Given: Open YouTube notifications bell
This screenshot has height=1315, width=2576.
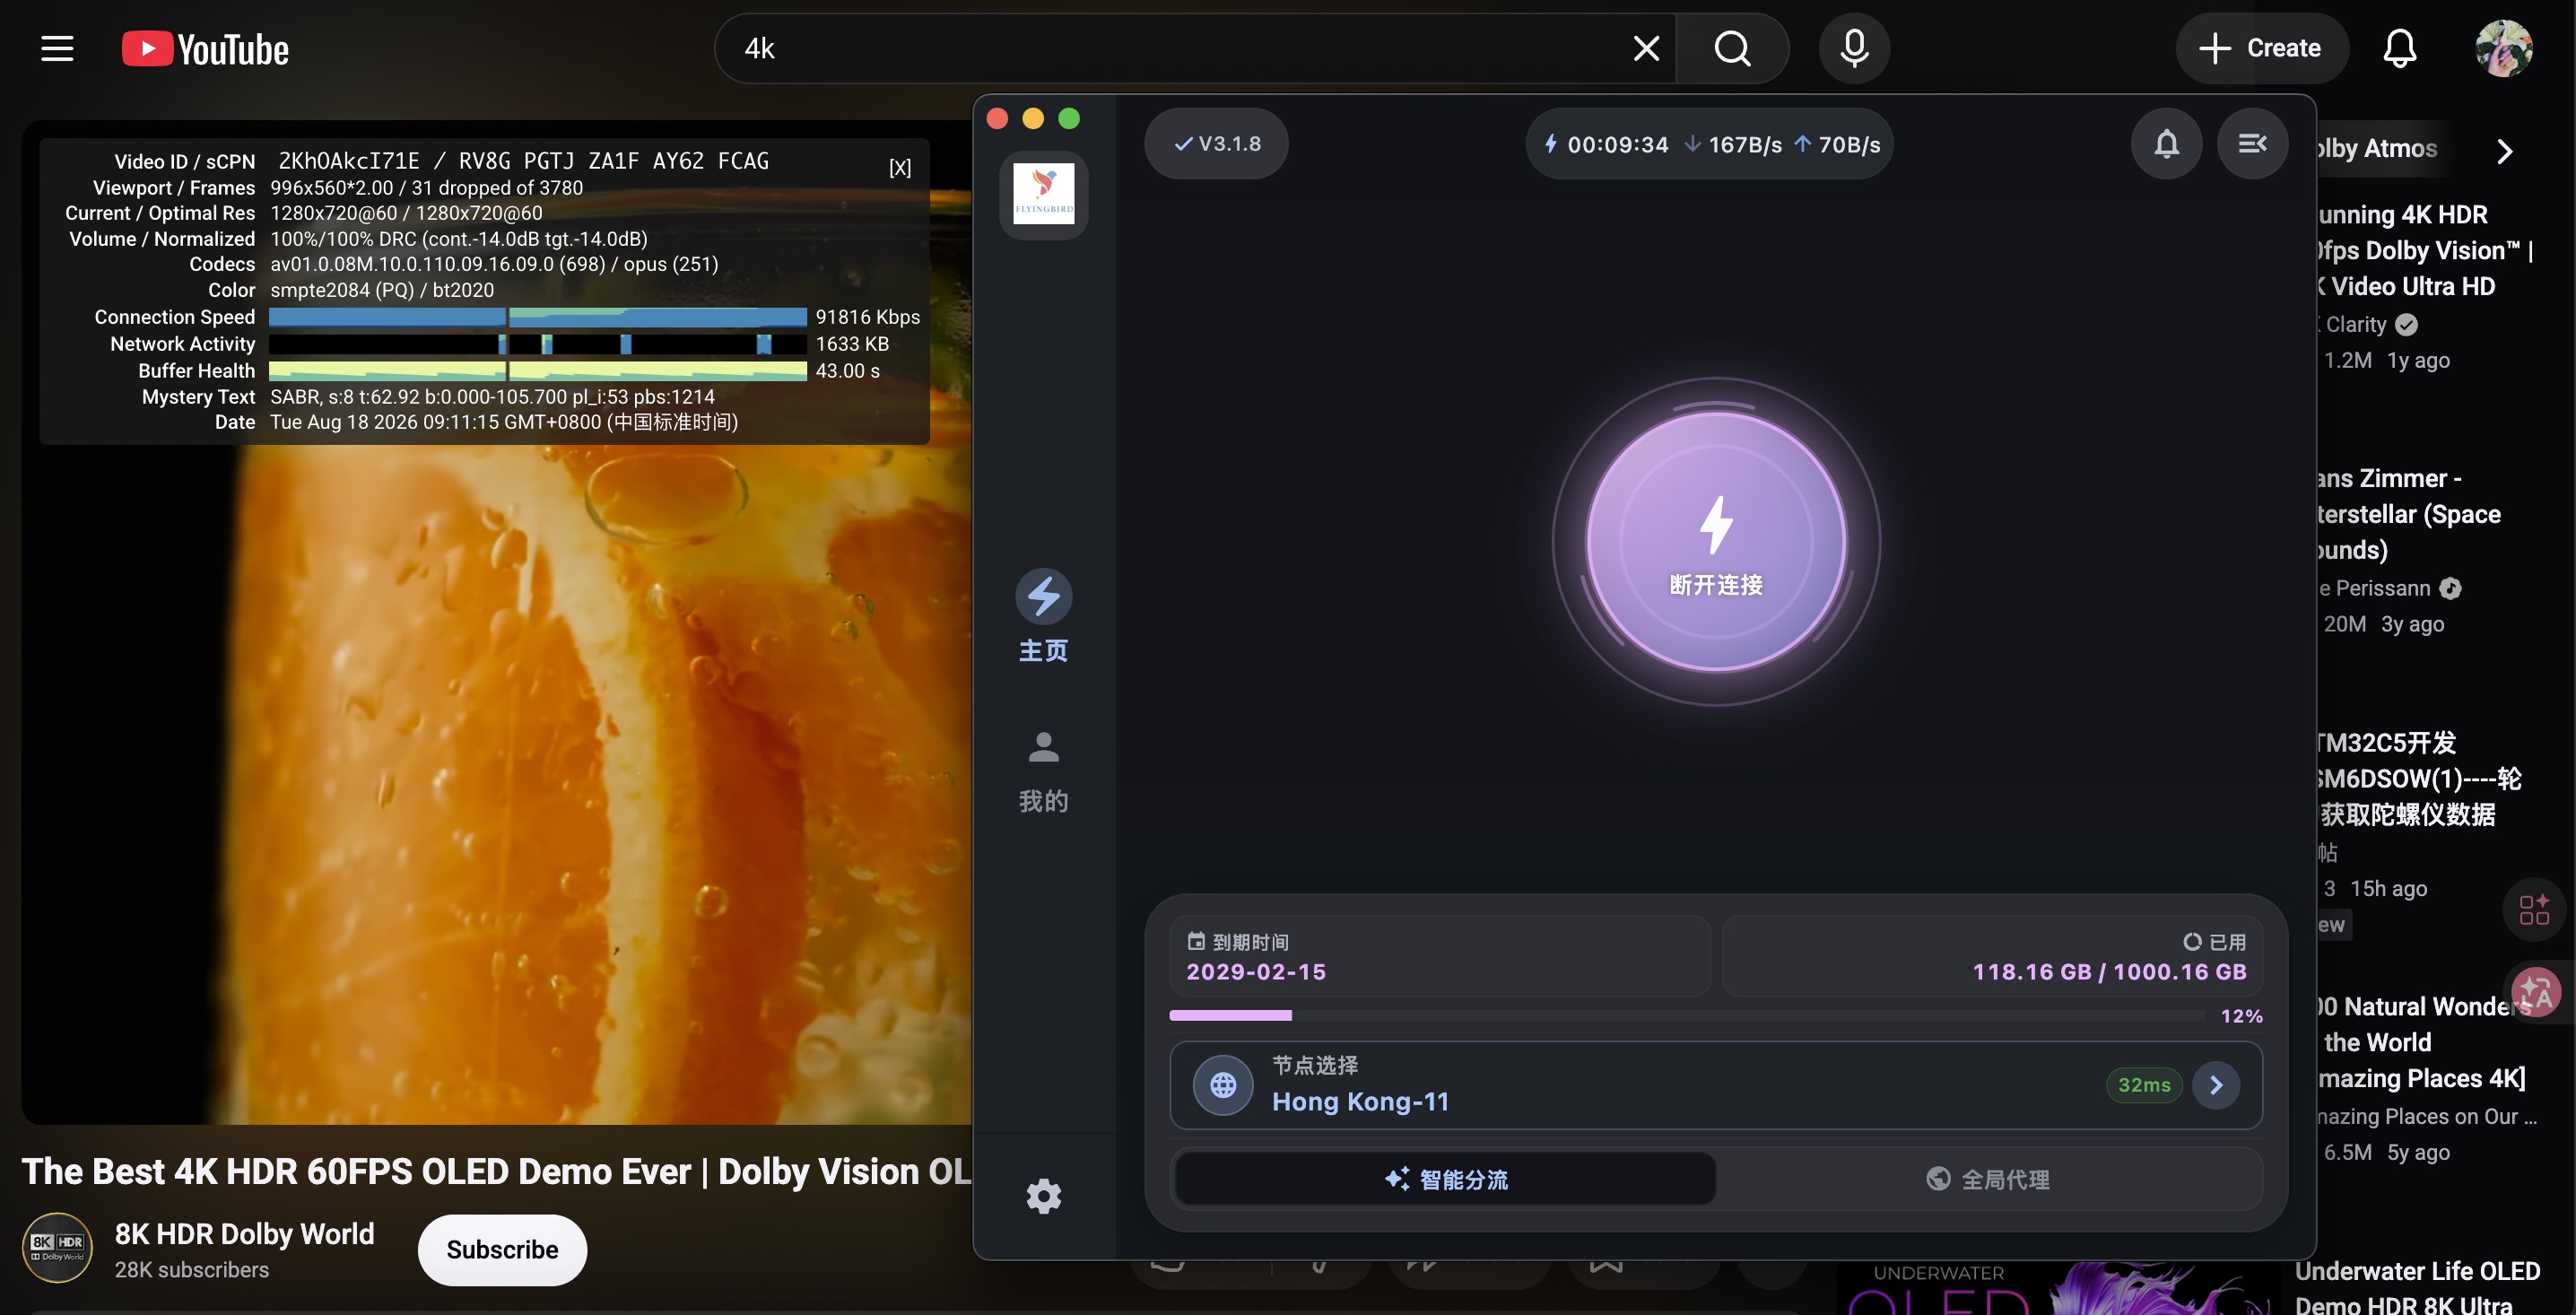Looking at the screenshot, I should pyautogui.click(x=2399, y=48).
